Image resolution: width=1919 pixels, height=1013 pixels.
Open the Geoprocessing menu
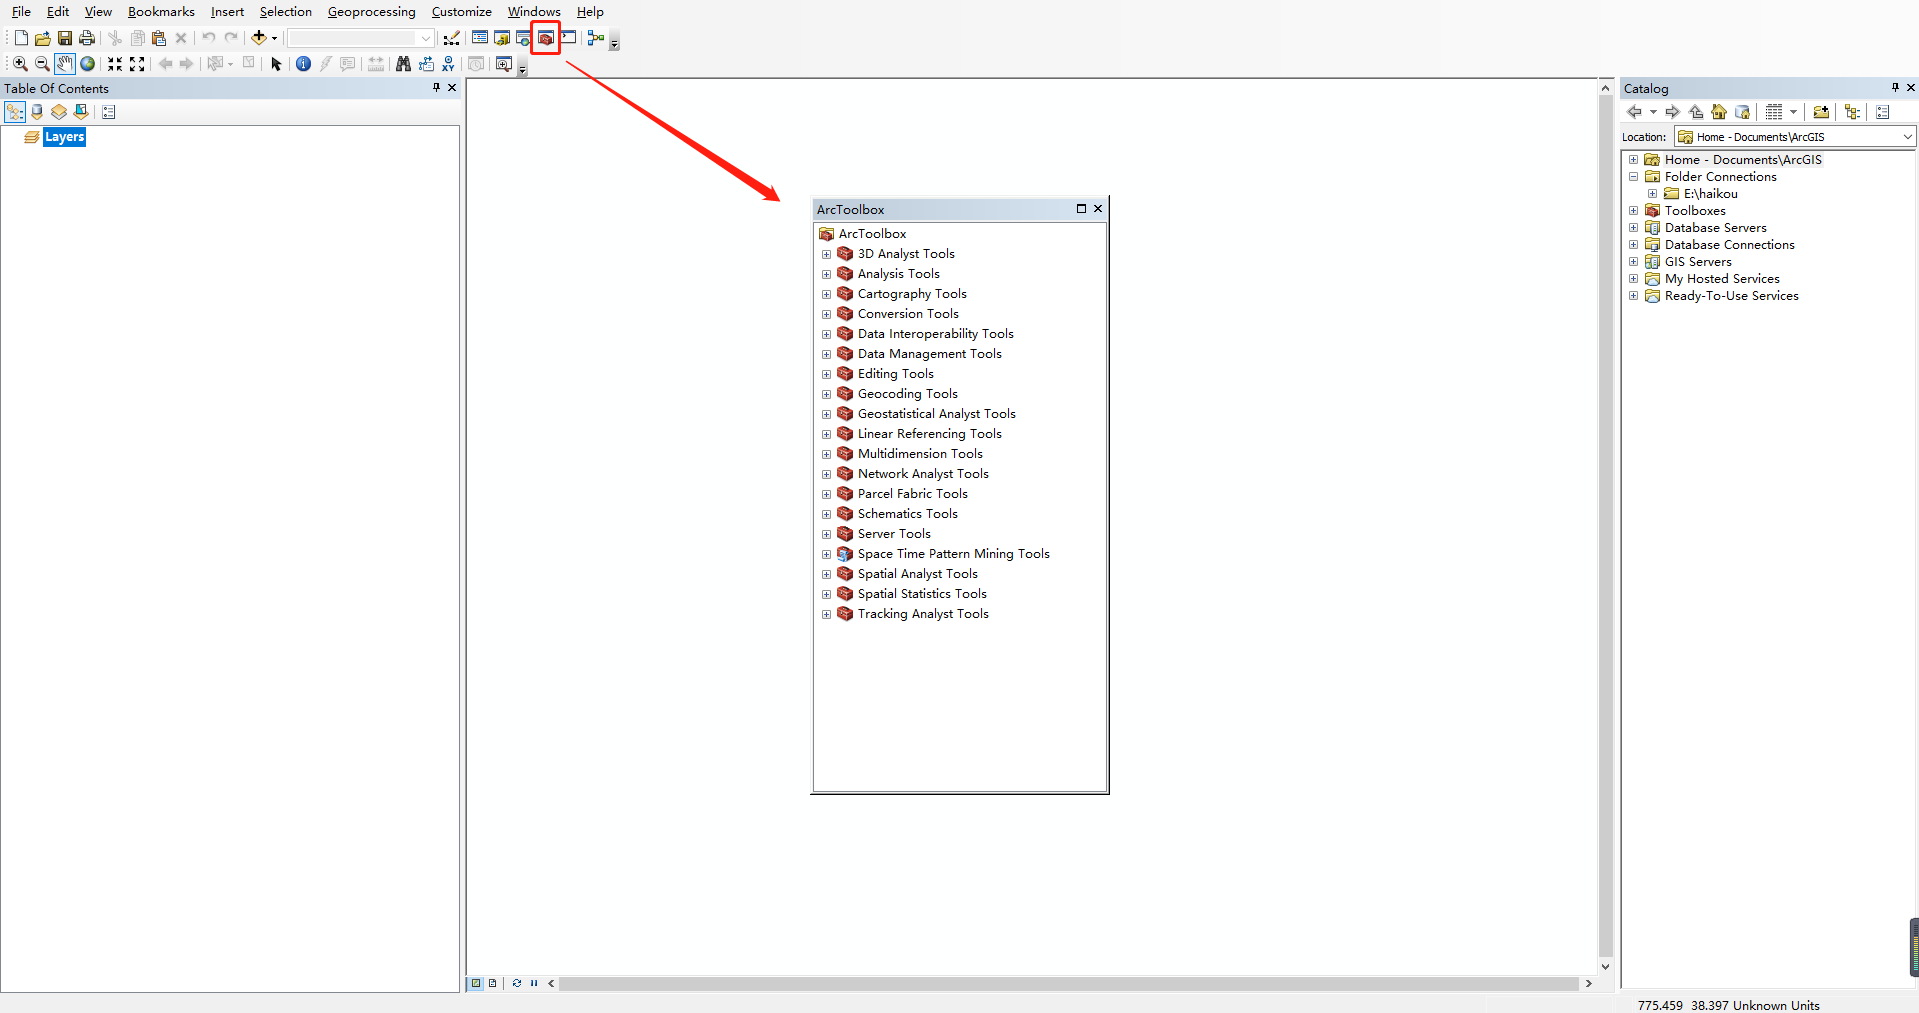(x=371, y=11)
